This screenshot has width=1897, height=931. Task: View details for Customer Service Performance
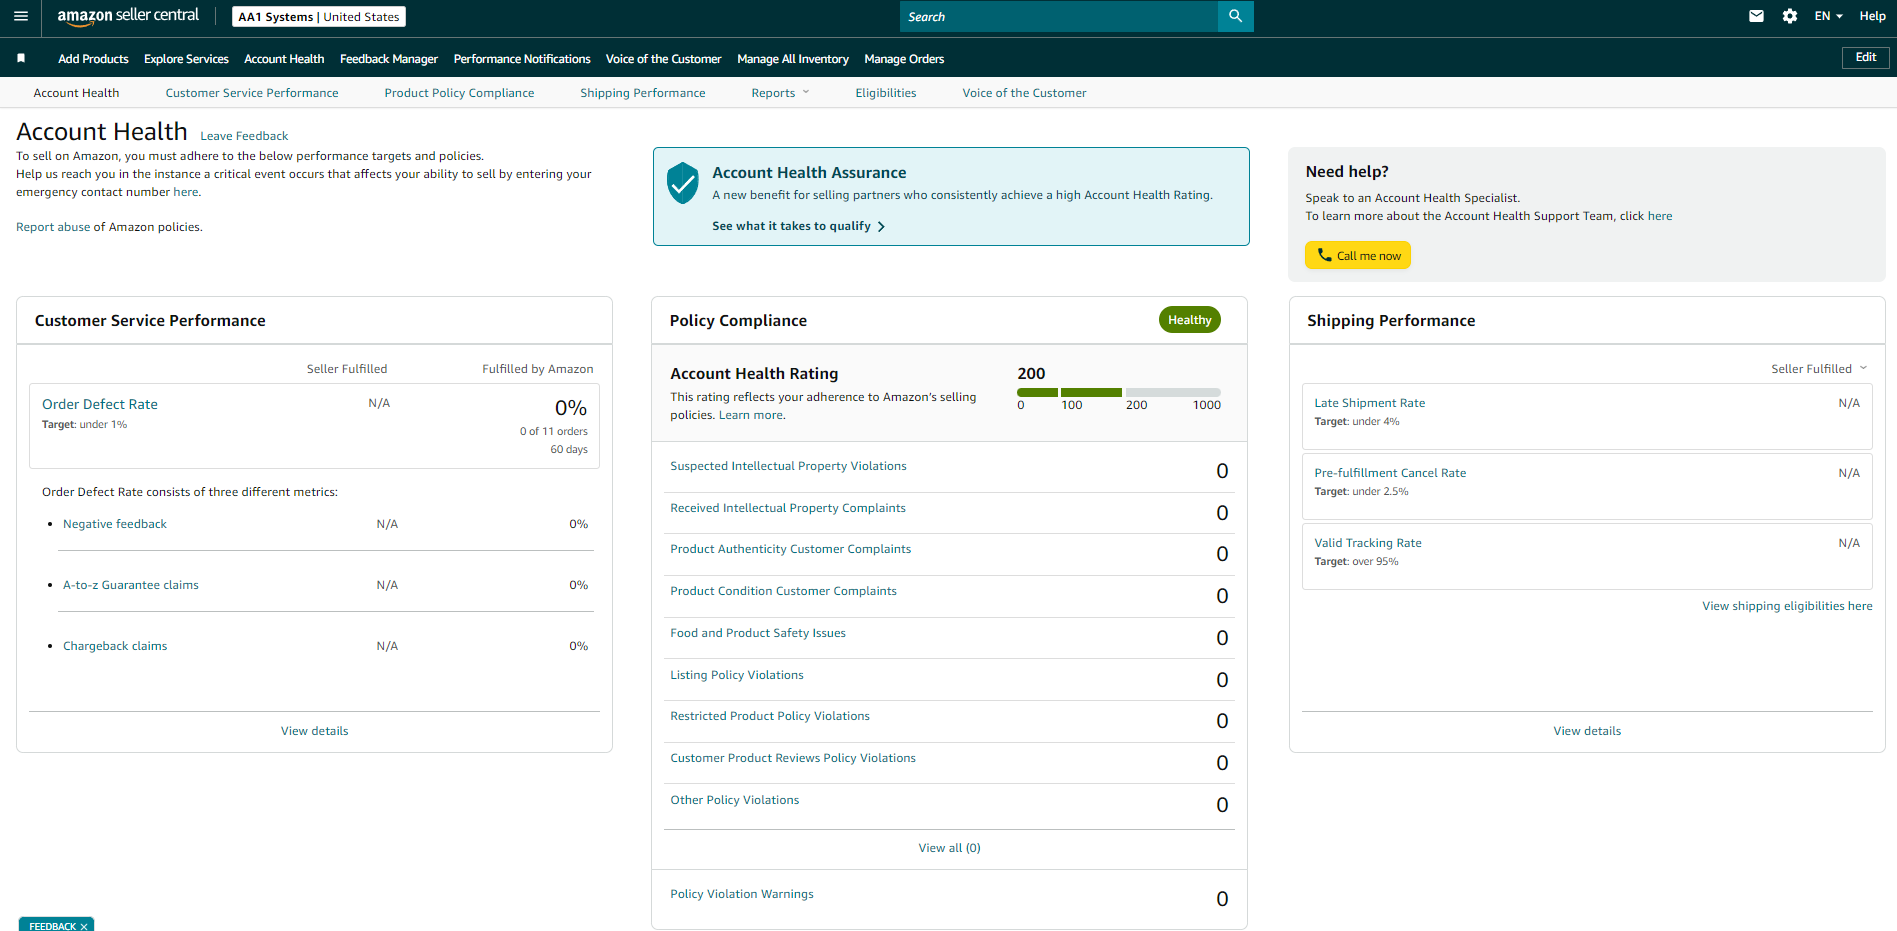(x=315, y=731)
